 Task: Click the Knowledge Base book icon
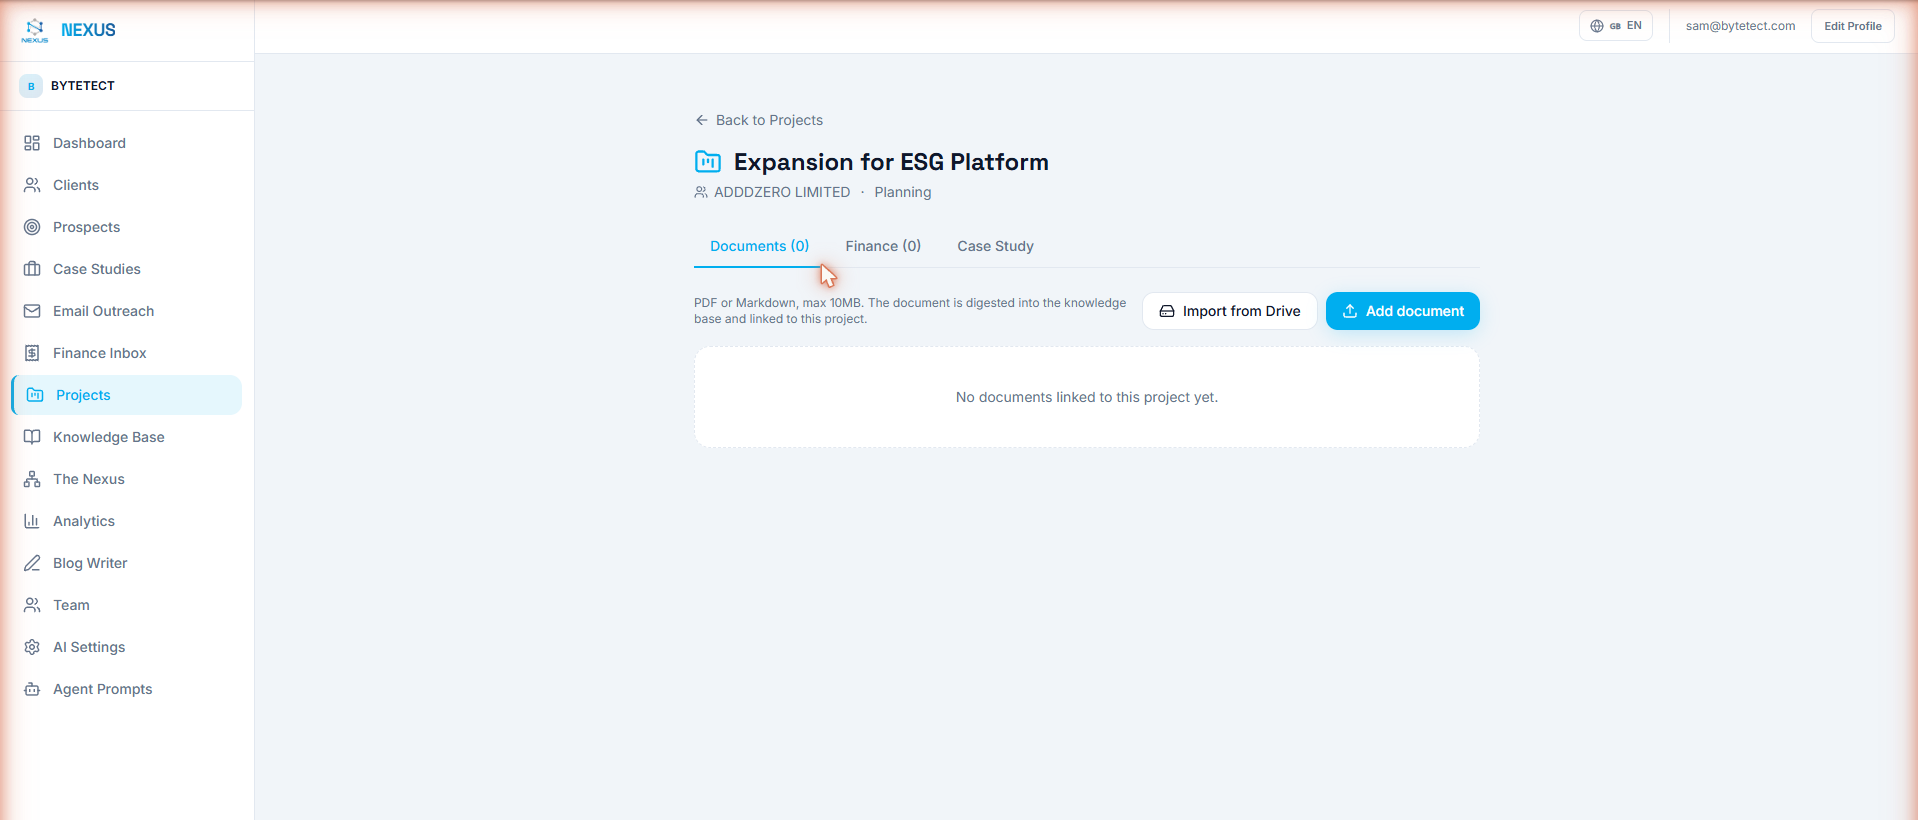click(x=32, y=437)
